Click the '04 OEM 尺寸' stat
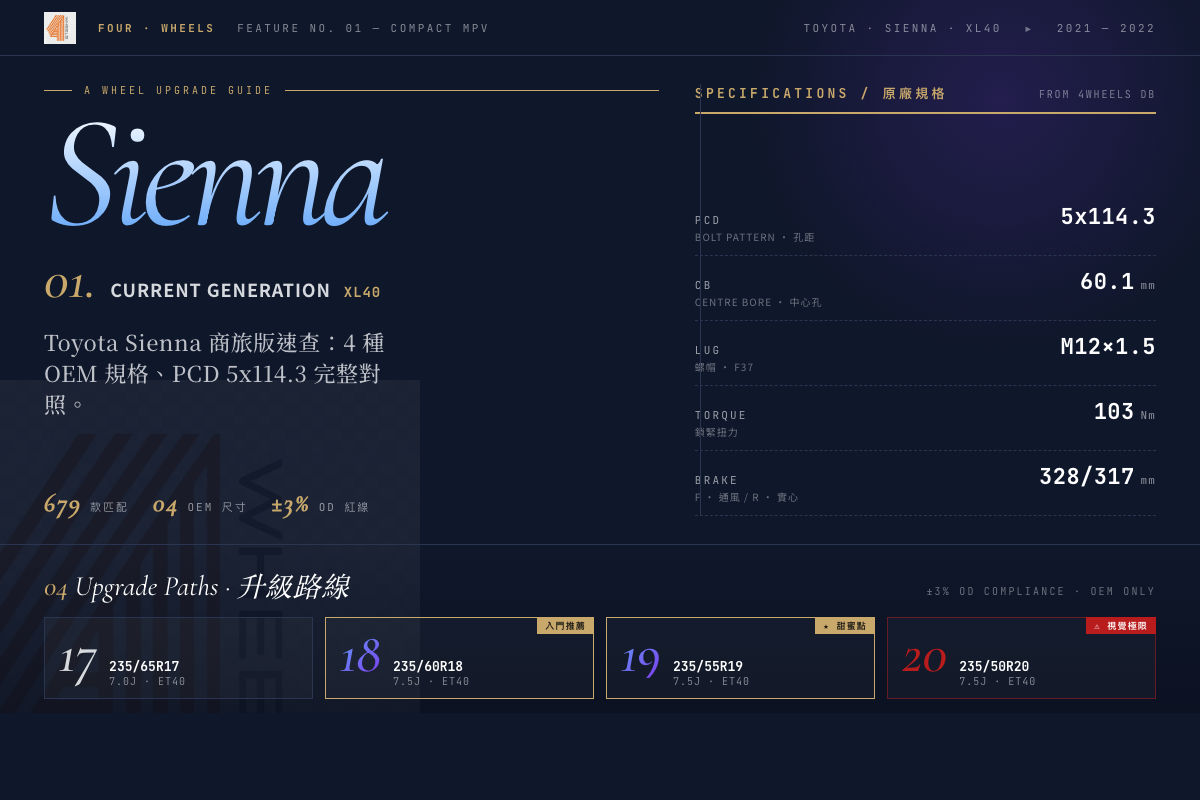 pos(199,505)
